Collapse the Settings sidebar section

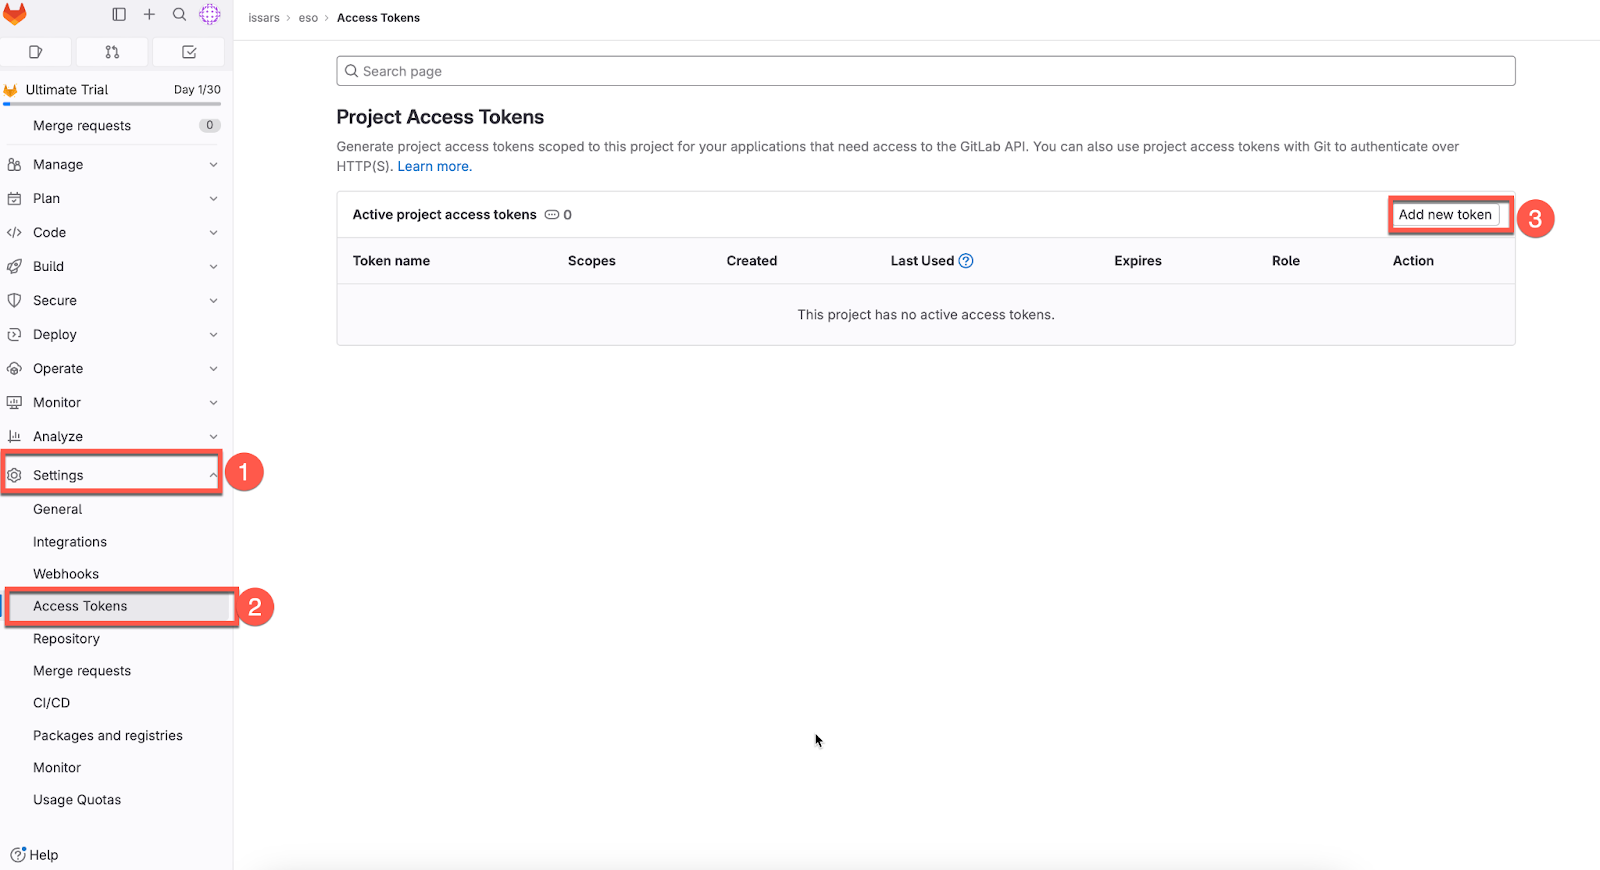(x=112, y=475)
